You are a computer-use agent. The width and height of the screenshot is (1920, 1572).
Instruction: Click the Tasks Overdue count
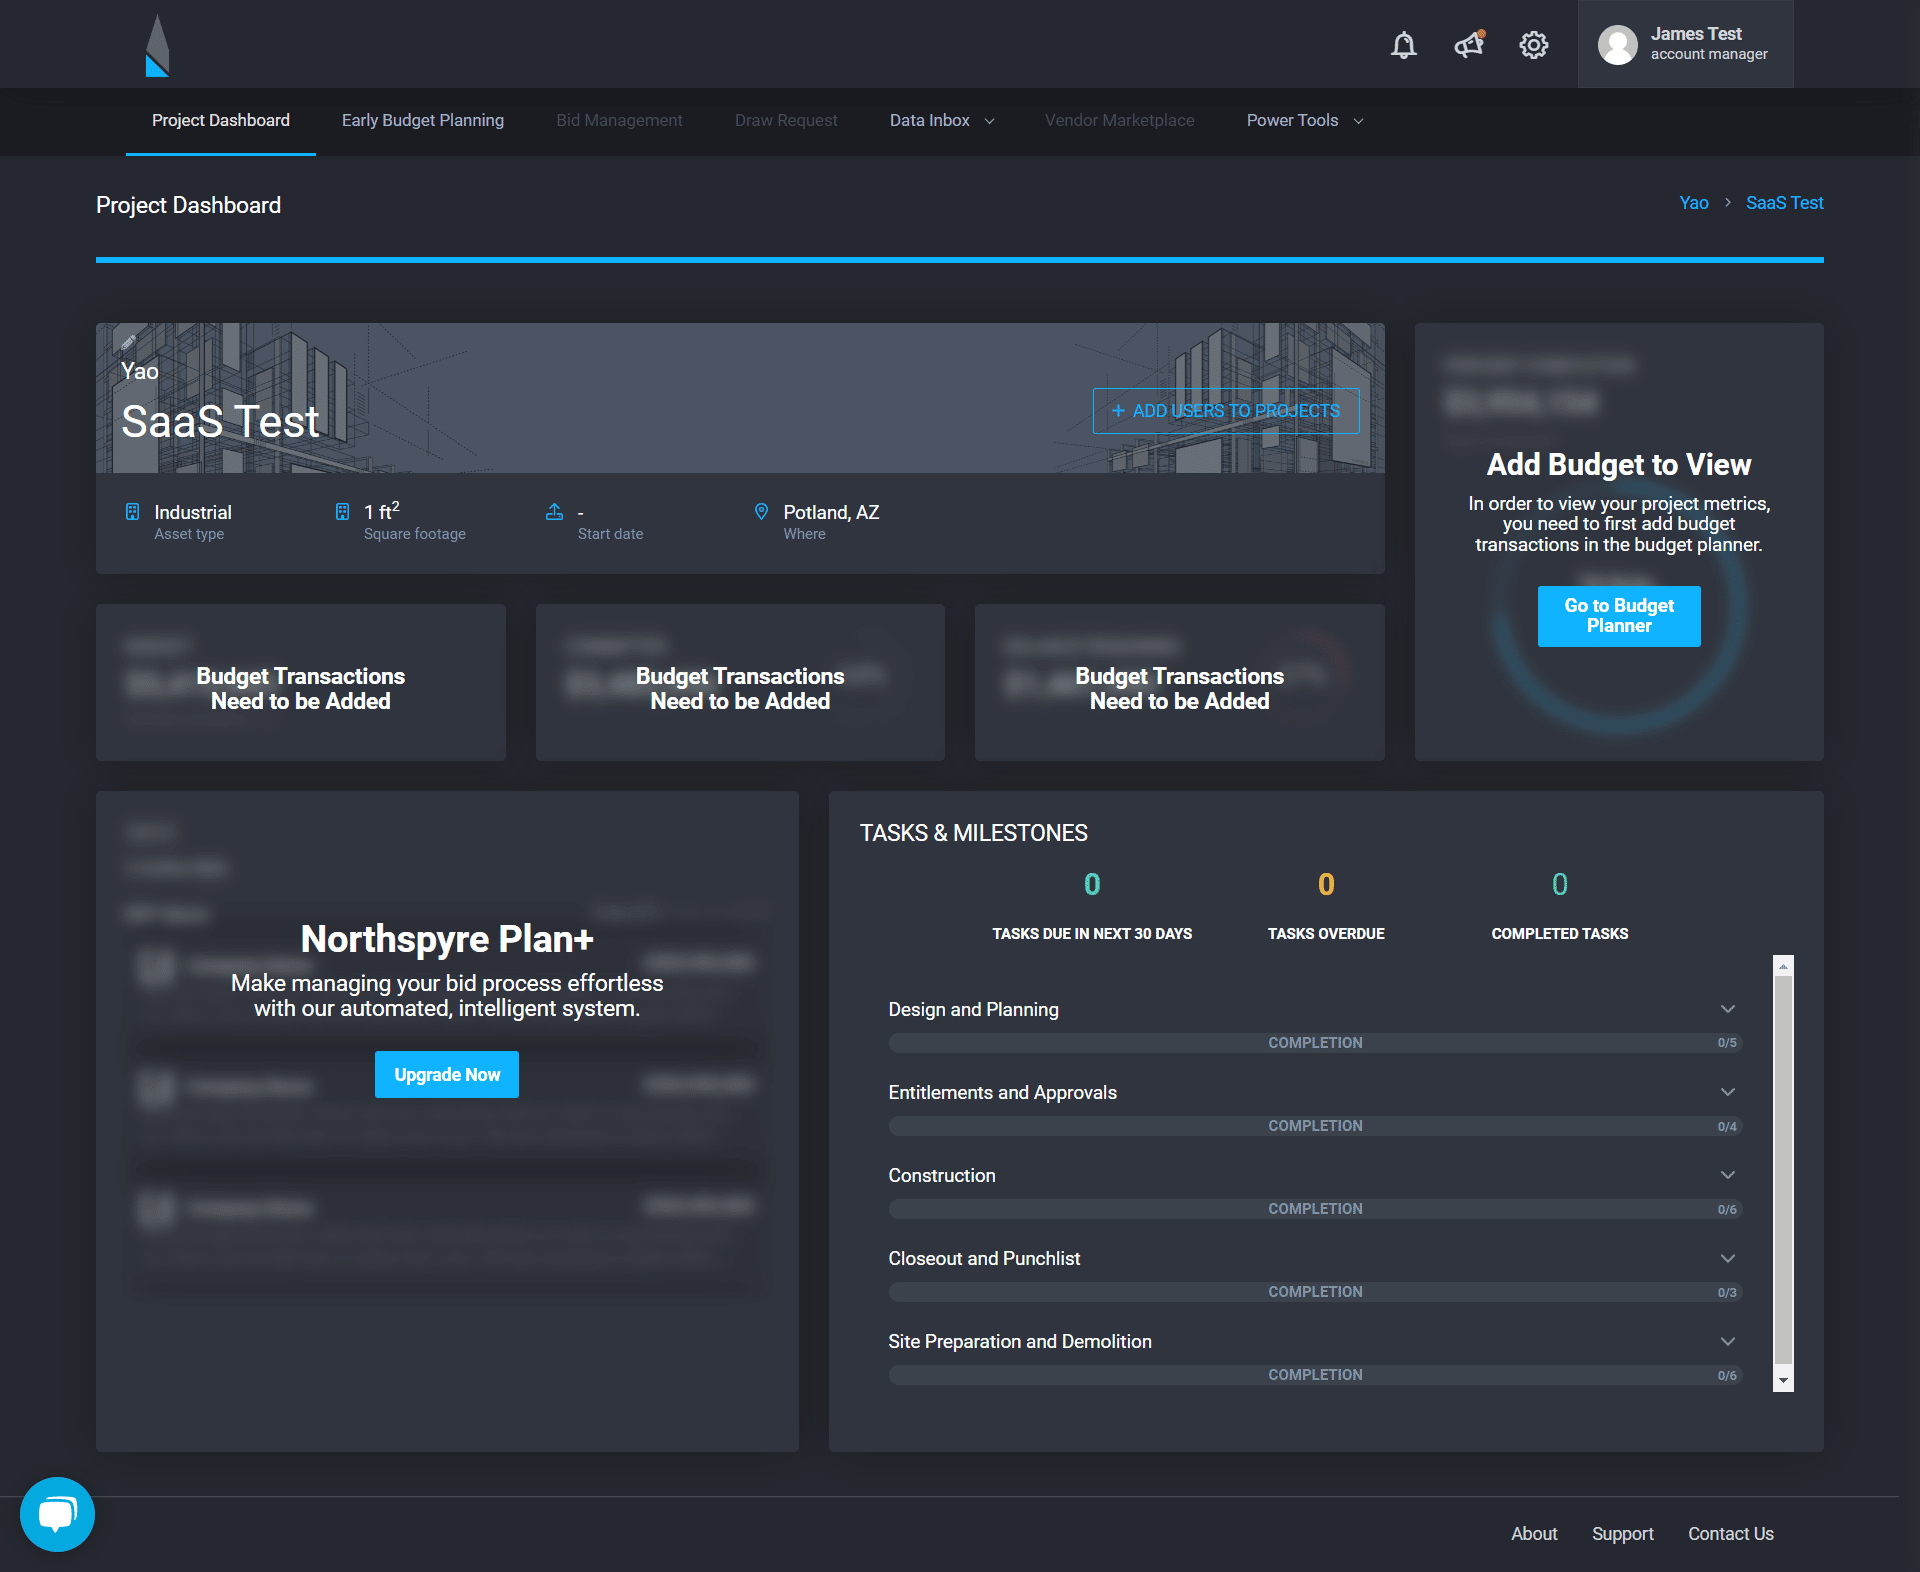[x=1326, y=885]
